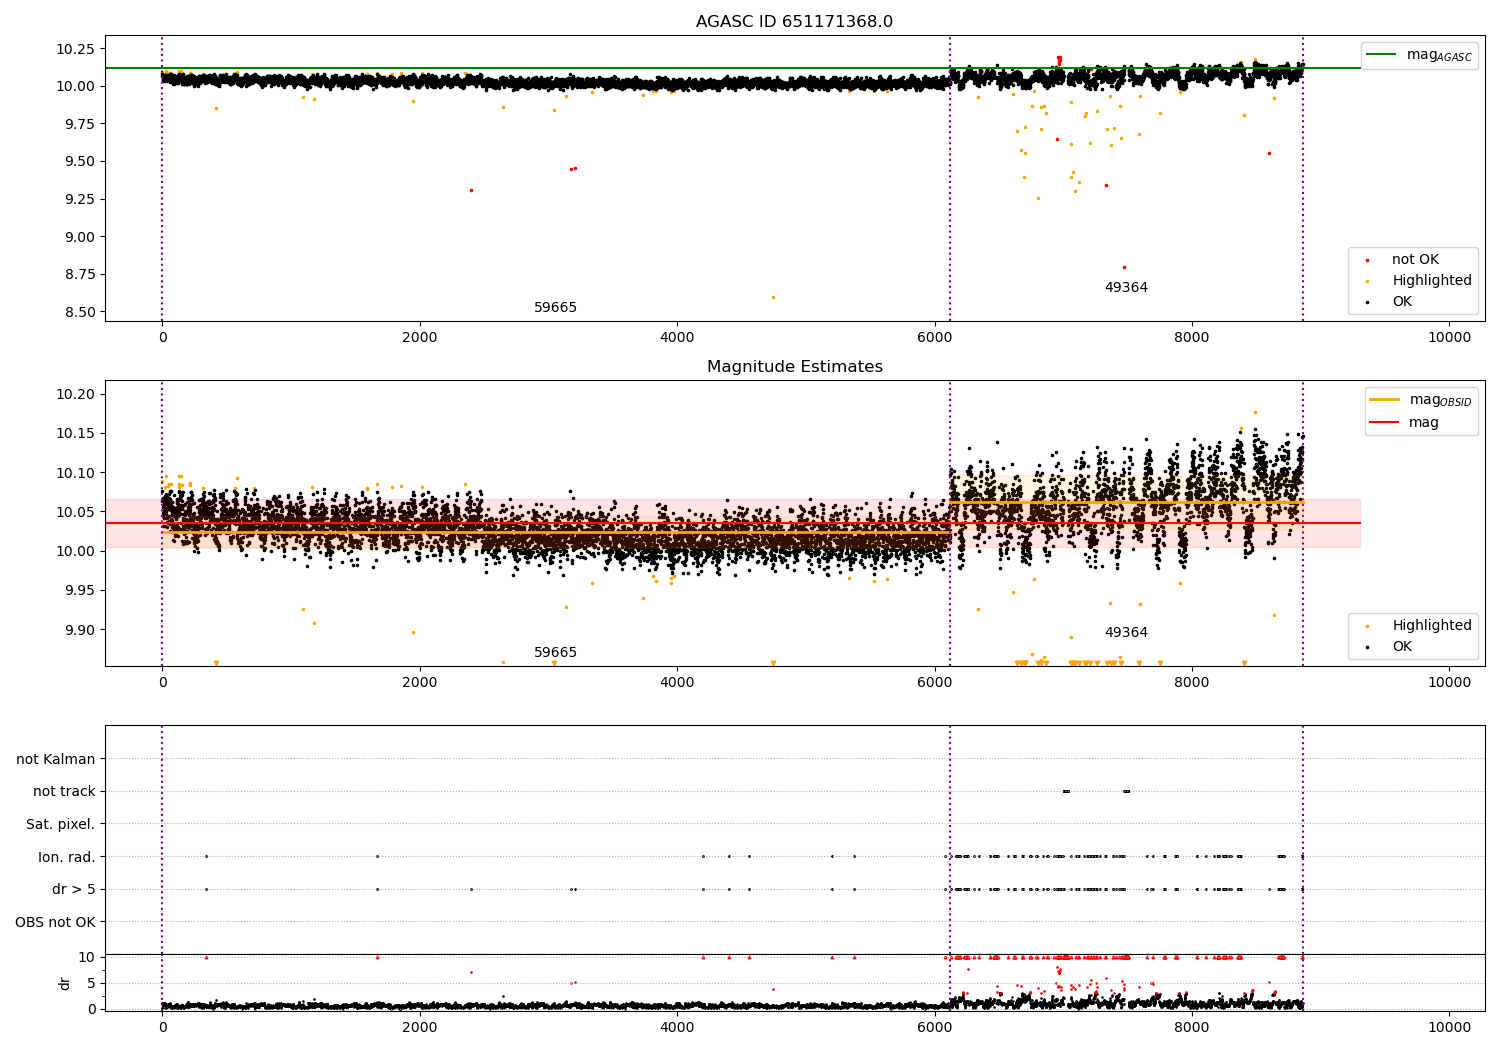Click x-axis tick 6000 under the bottom plot

[935, 1028]
